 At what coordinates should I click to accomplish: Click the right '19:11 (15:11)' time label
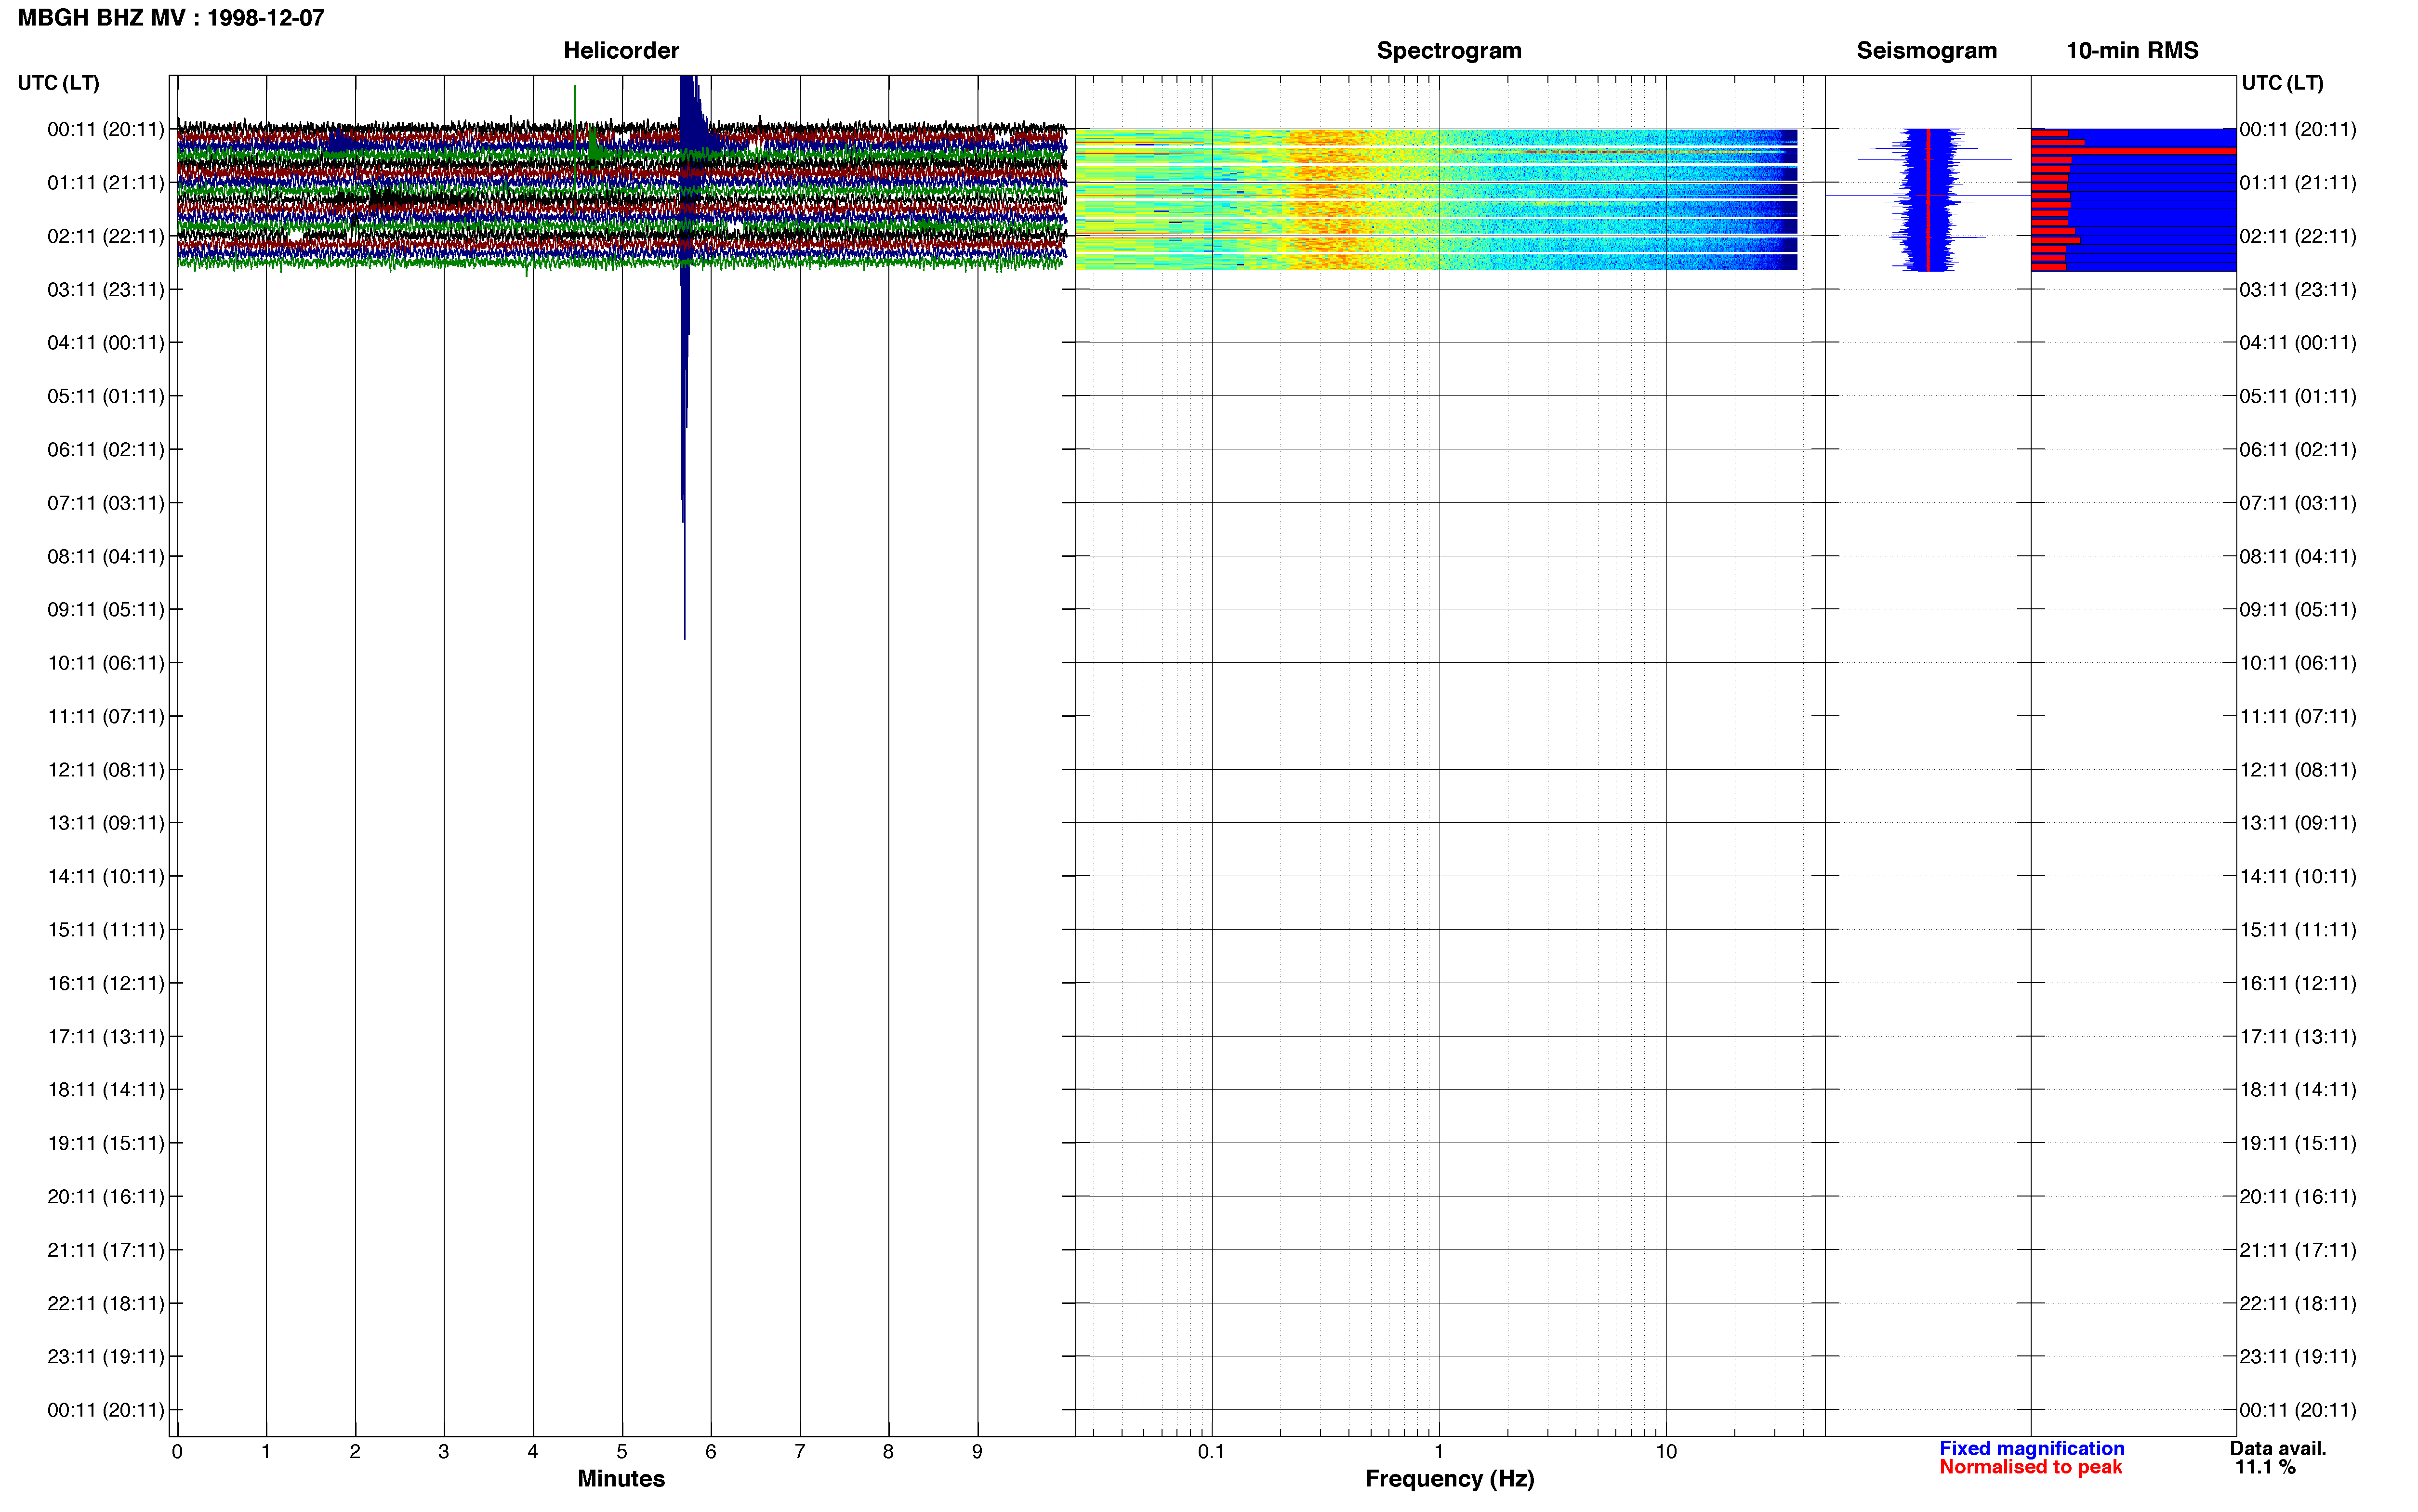point(2298,1142)
